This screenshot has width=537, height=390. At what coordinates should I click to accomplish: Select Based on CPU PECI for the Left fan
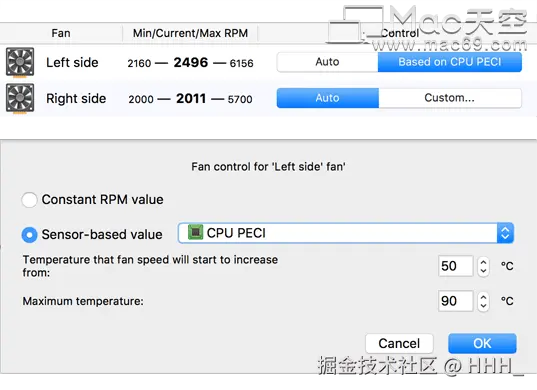[x=450, y=62]
